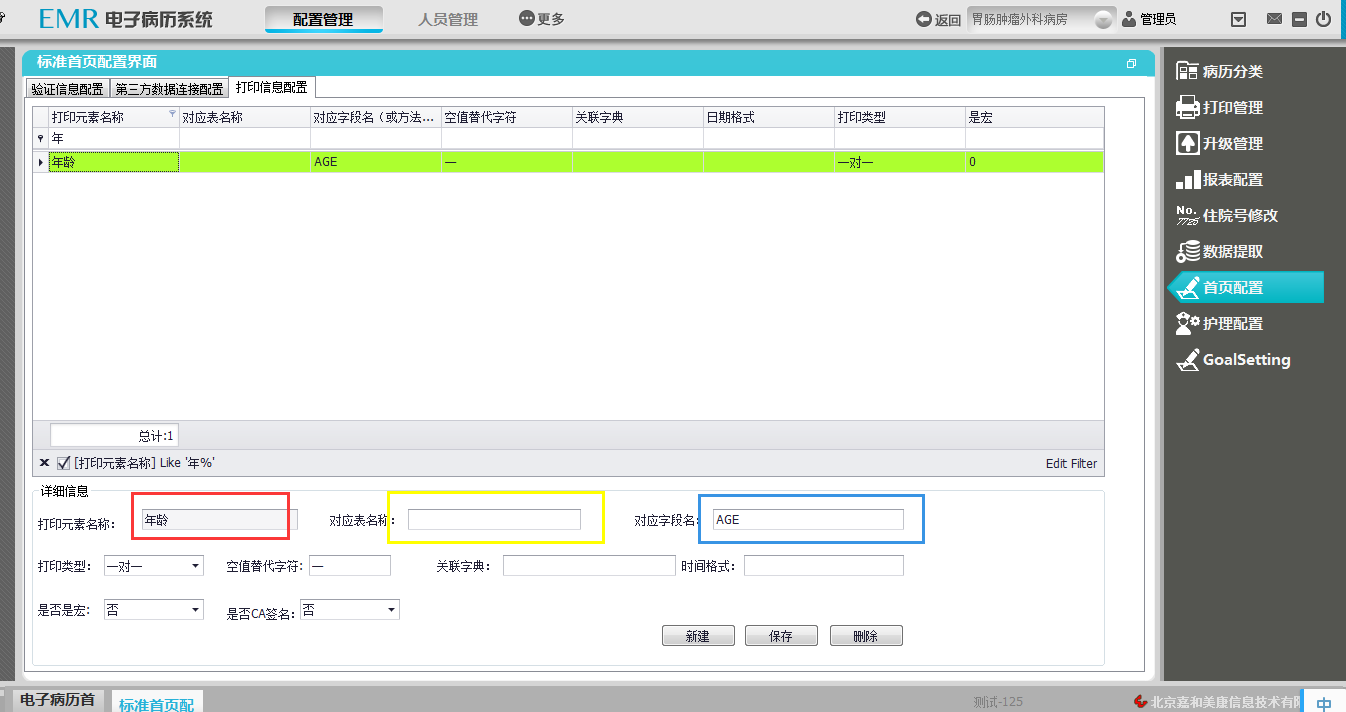The height and width of the screenshot is (712, 1346).
Task: Select 首页配置 in sidebar
Action: tap(1245, 287)
